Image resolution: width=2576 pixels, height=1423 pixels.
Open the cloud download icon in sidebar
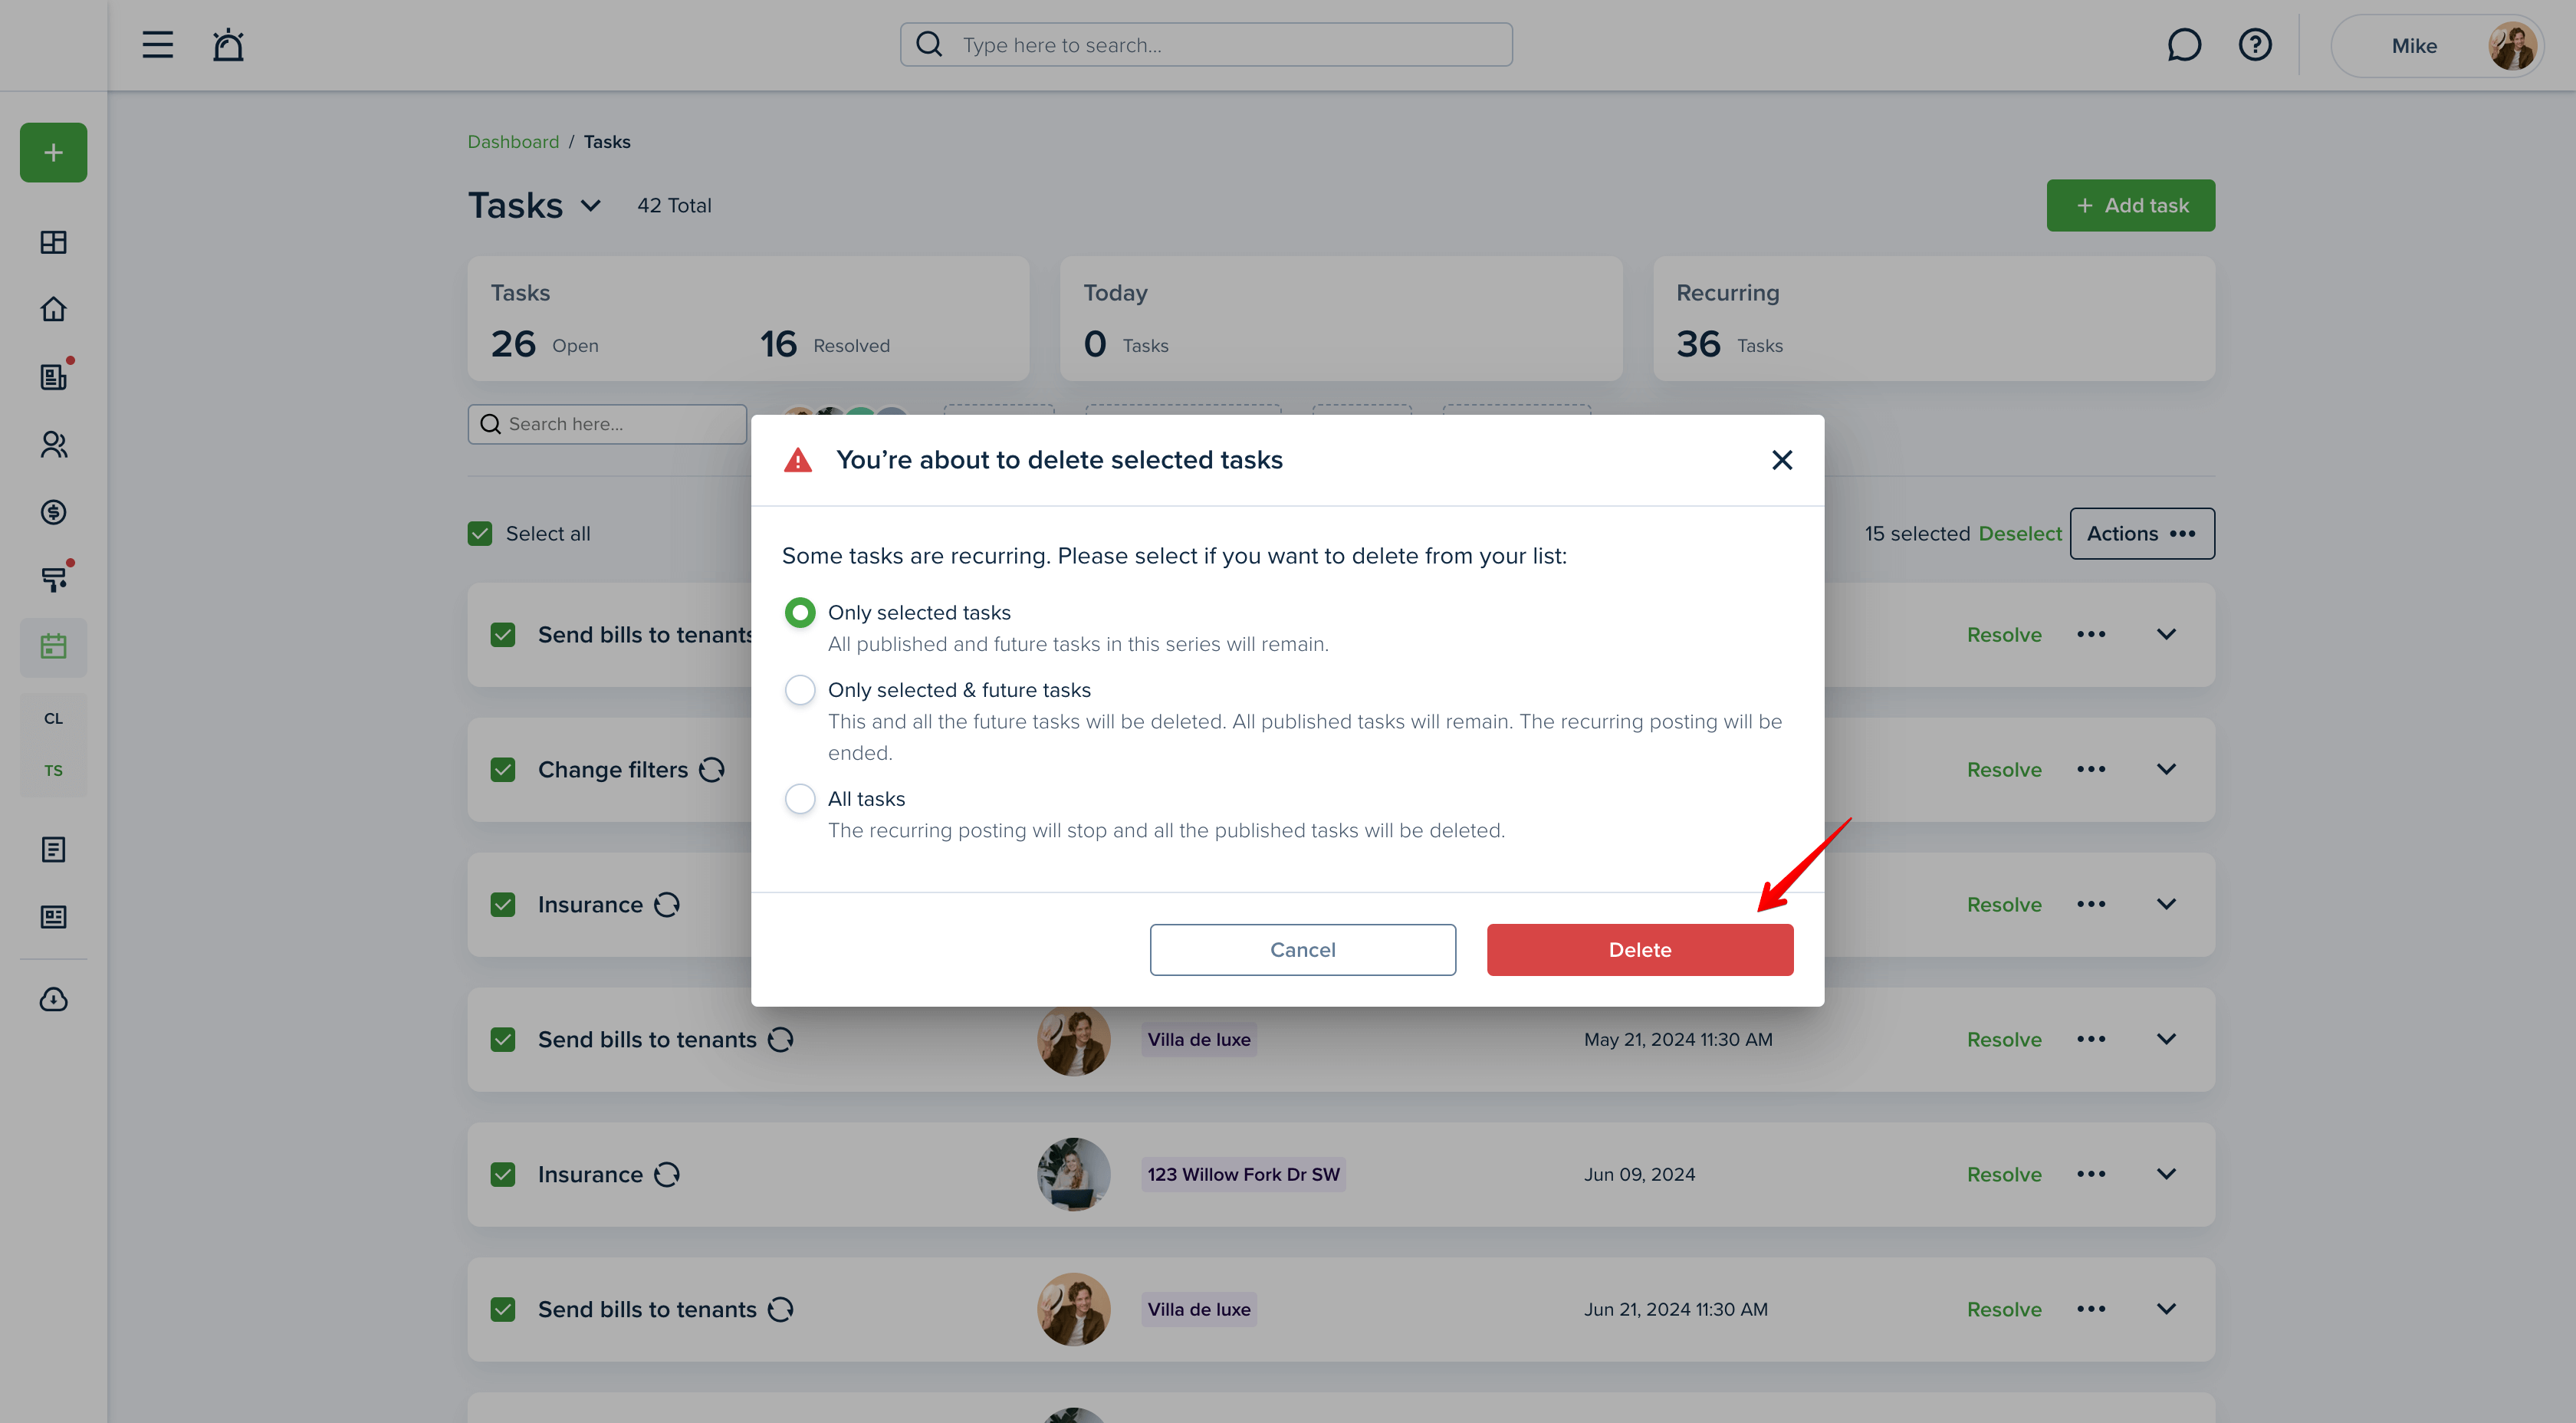(x=54, y=999)
